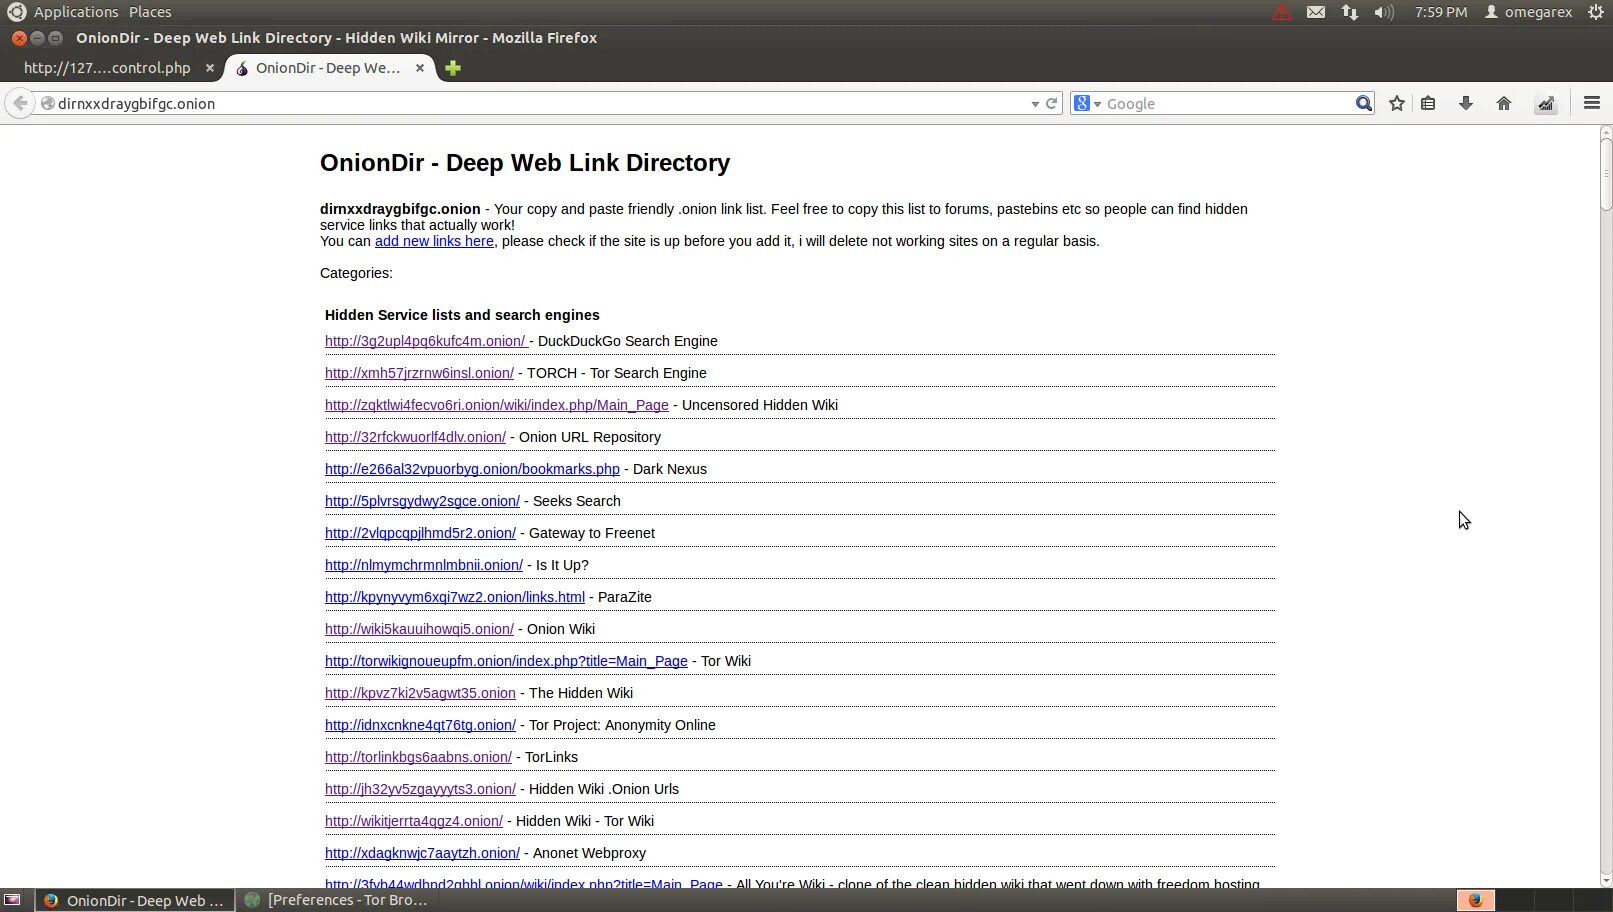1613x912 pixels.
Task: Click the show desktop icon in bottom panel
Action: 12,900
